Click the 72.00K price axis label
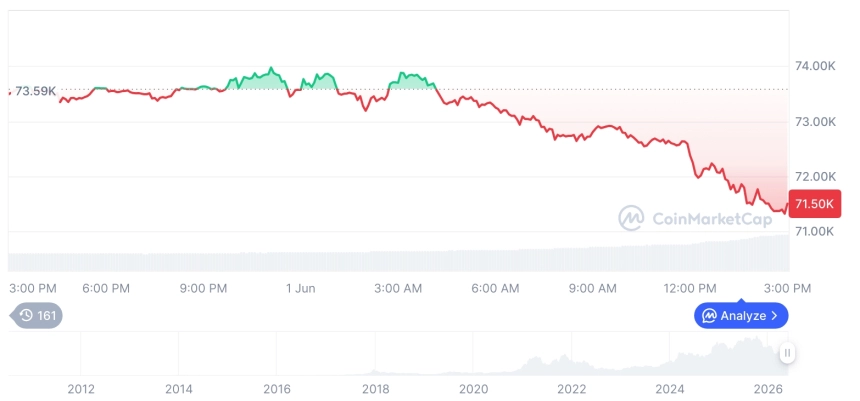This screenshot has height=401, width=860. click(816, 177)
